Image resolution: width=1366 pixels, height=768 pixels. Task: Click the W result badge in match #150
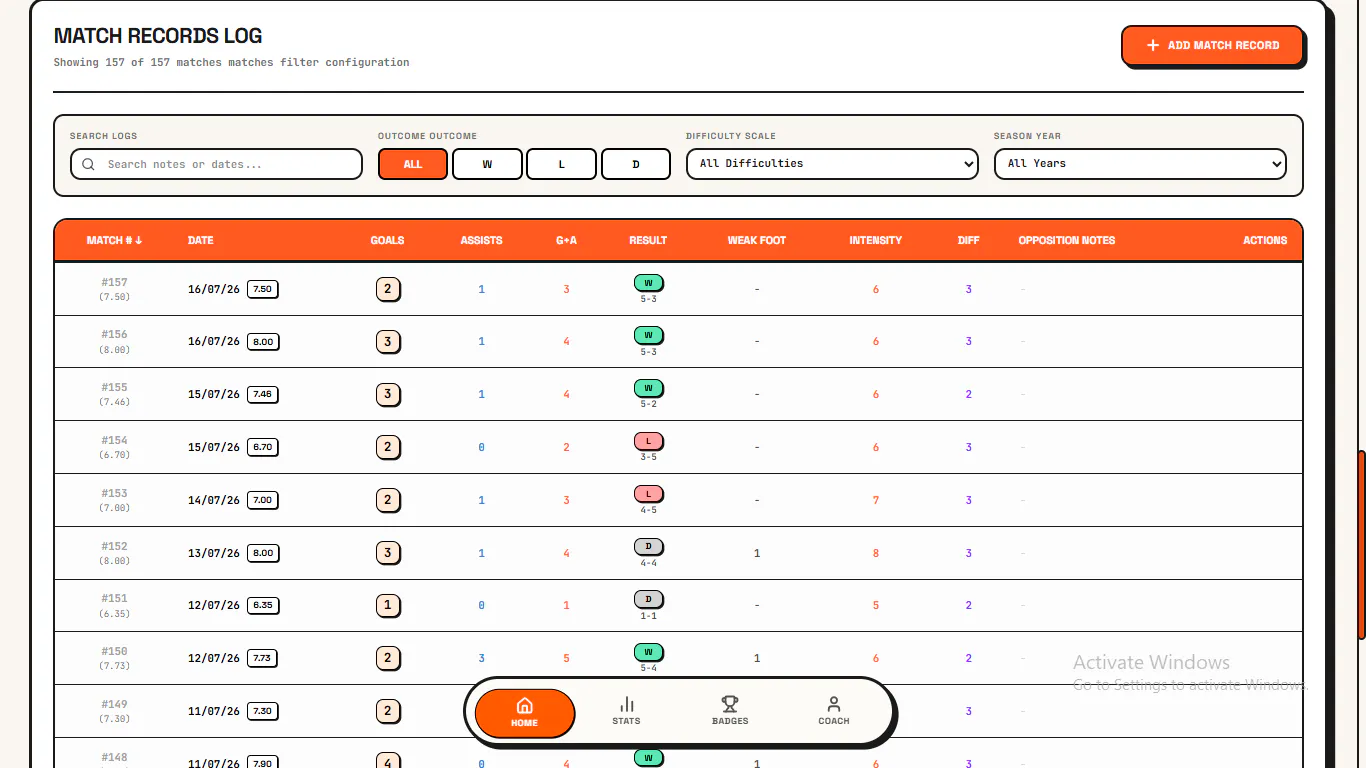click(x=648, y=652)
